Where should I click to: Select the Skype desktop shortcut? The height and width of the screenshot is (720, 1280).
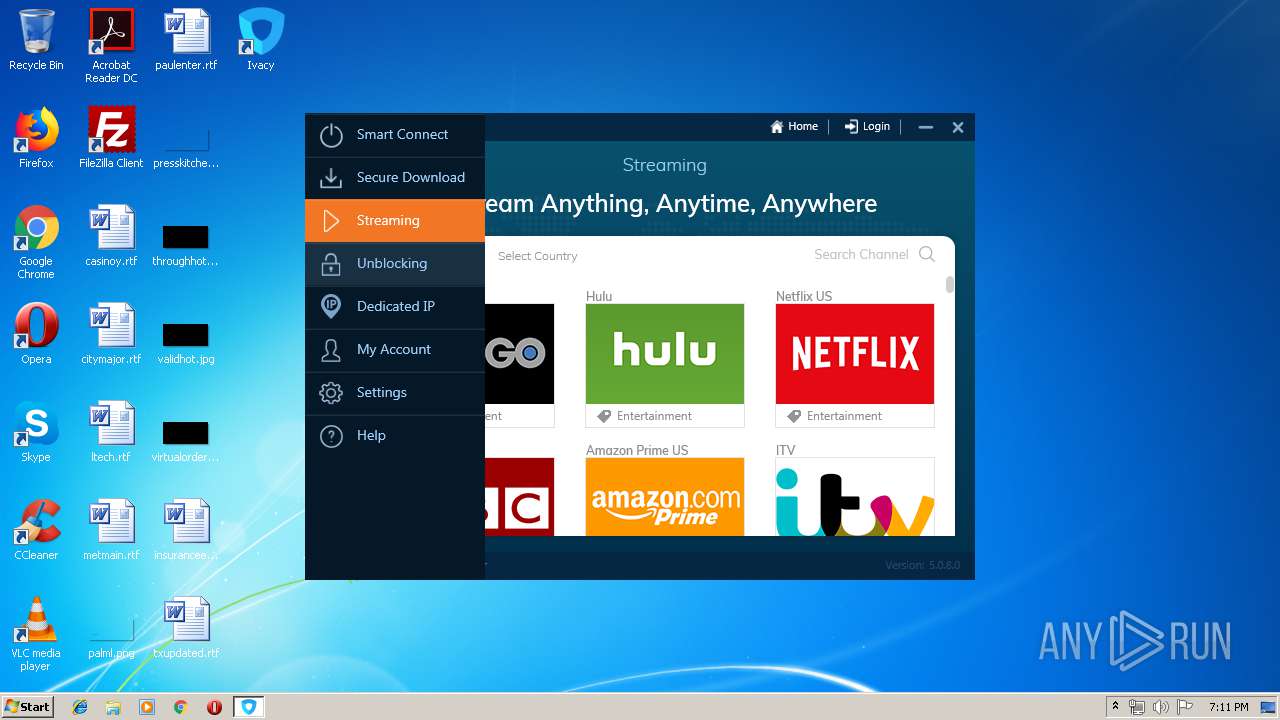pyautogui.click(x=36, y=432)
